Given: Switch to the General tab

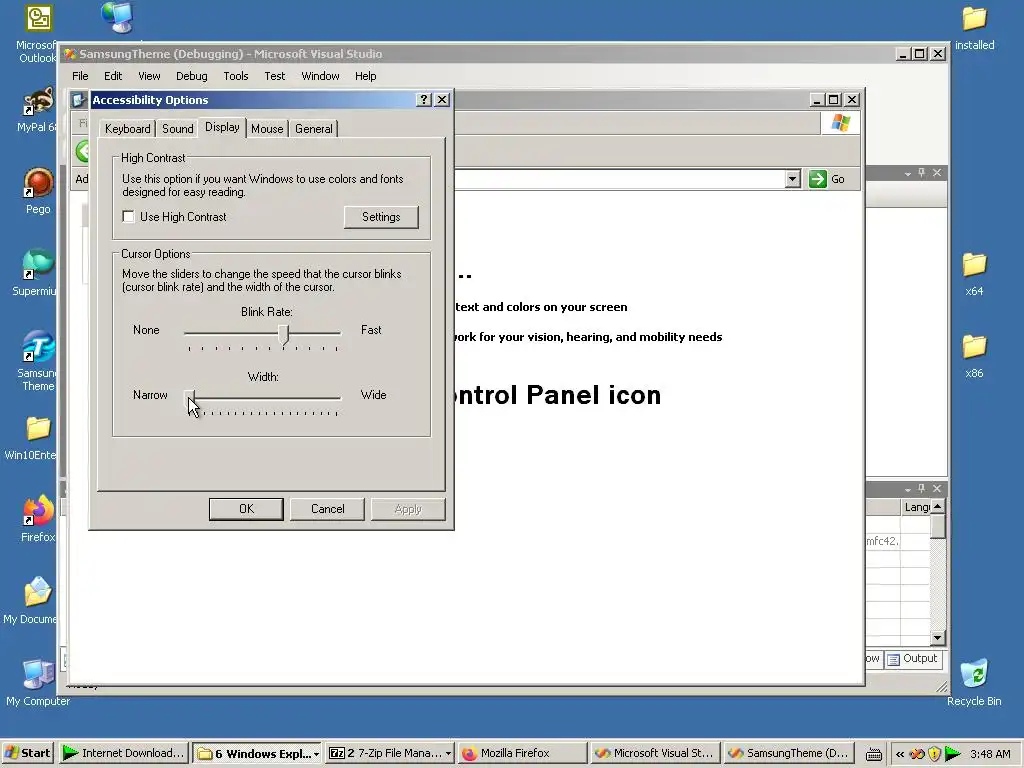Looking at the screenshot, I should click(313, 129).
